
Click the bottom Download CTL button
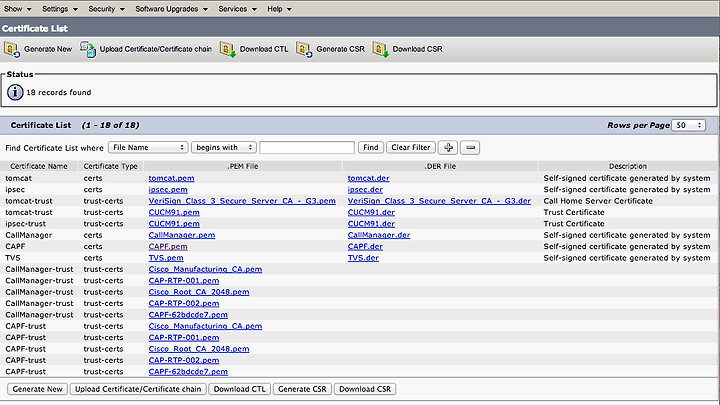240,389
